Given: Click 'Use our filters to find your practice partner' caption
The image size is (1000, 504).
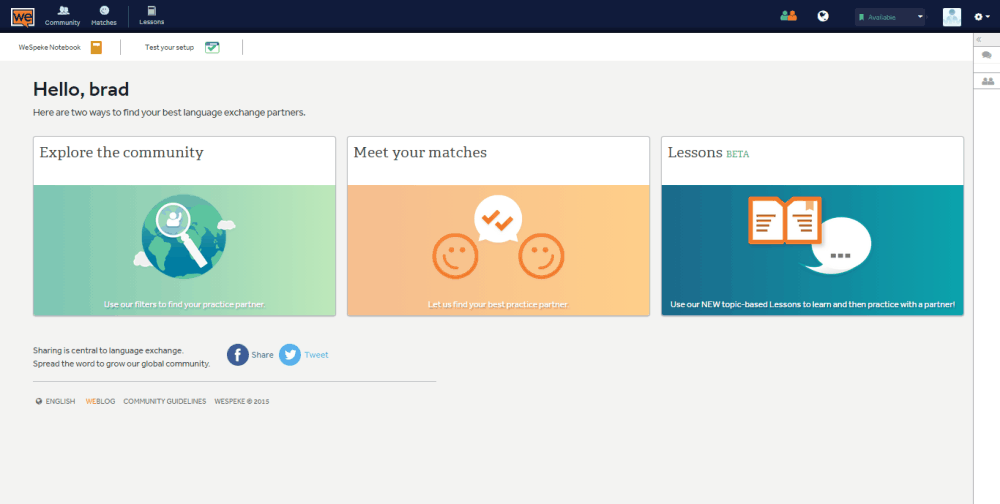Looking at the screenshot, I should (x=184, y=304).
